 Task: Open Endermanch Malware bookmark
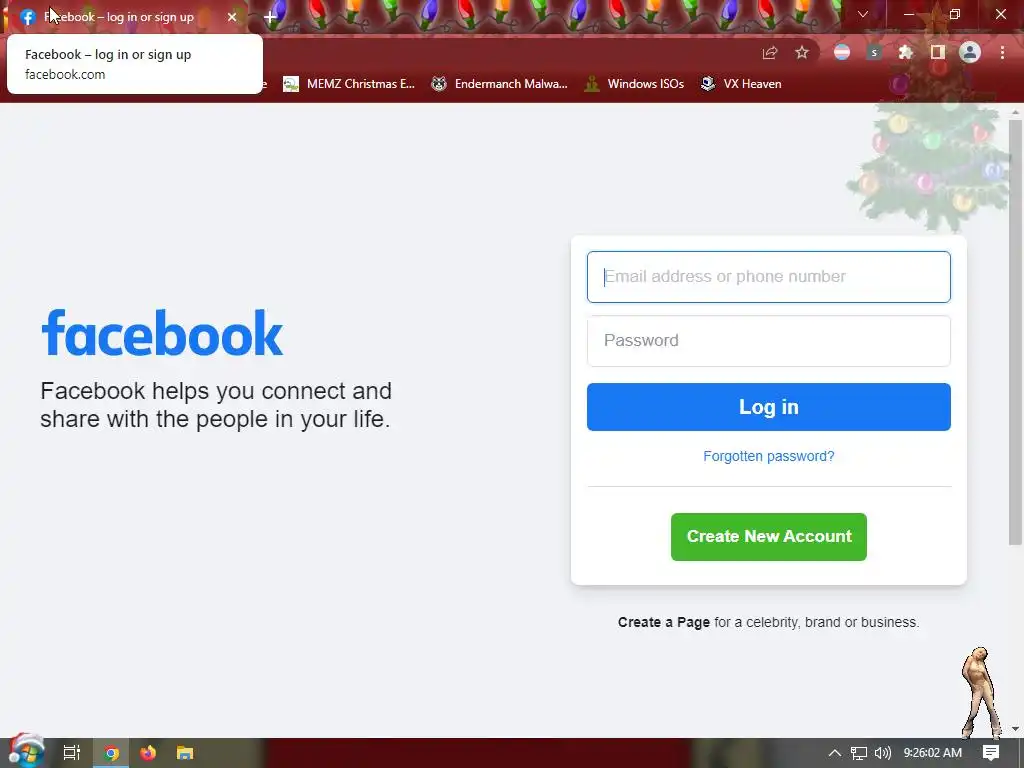pos(499,84)
